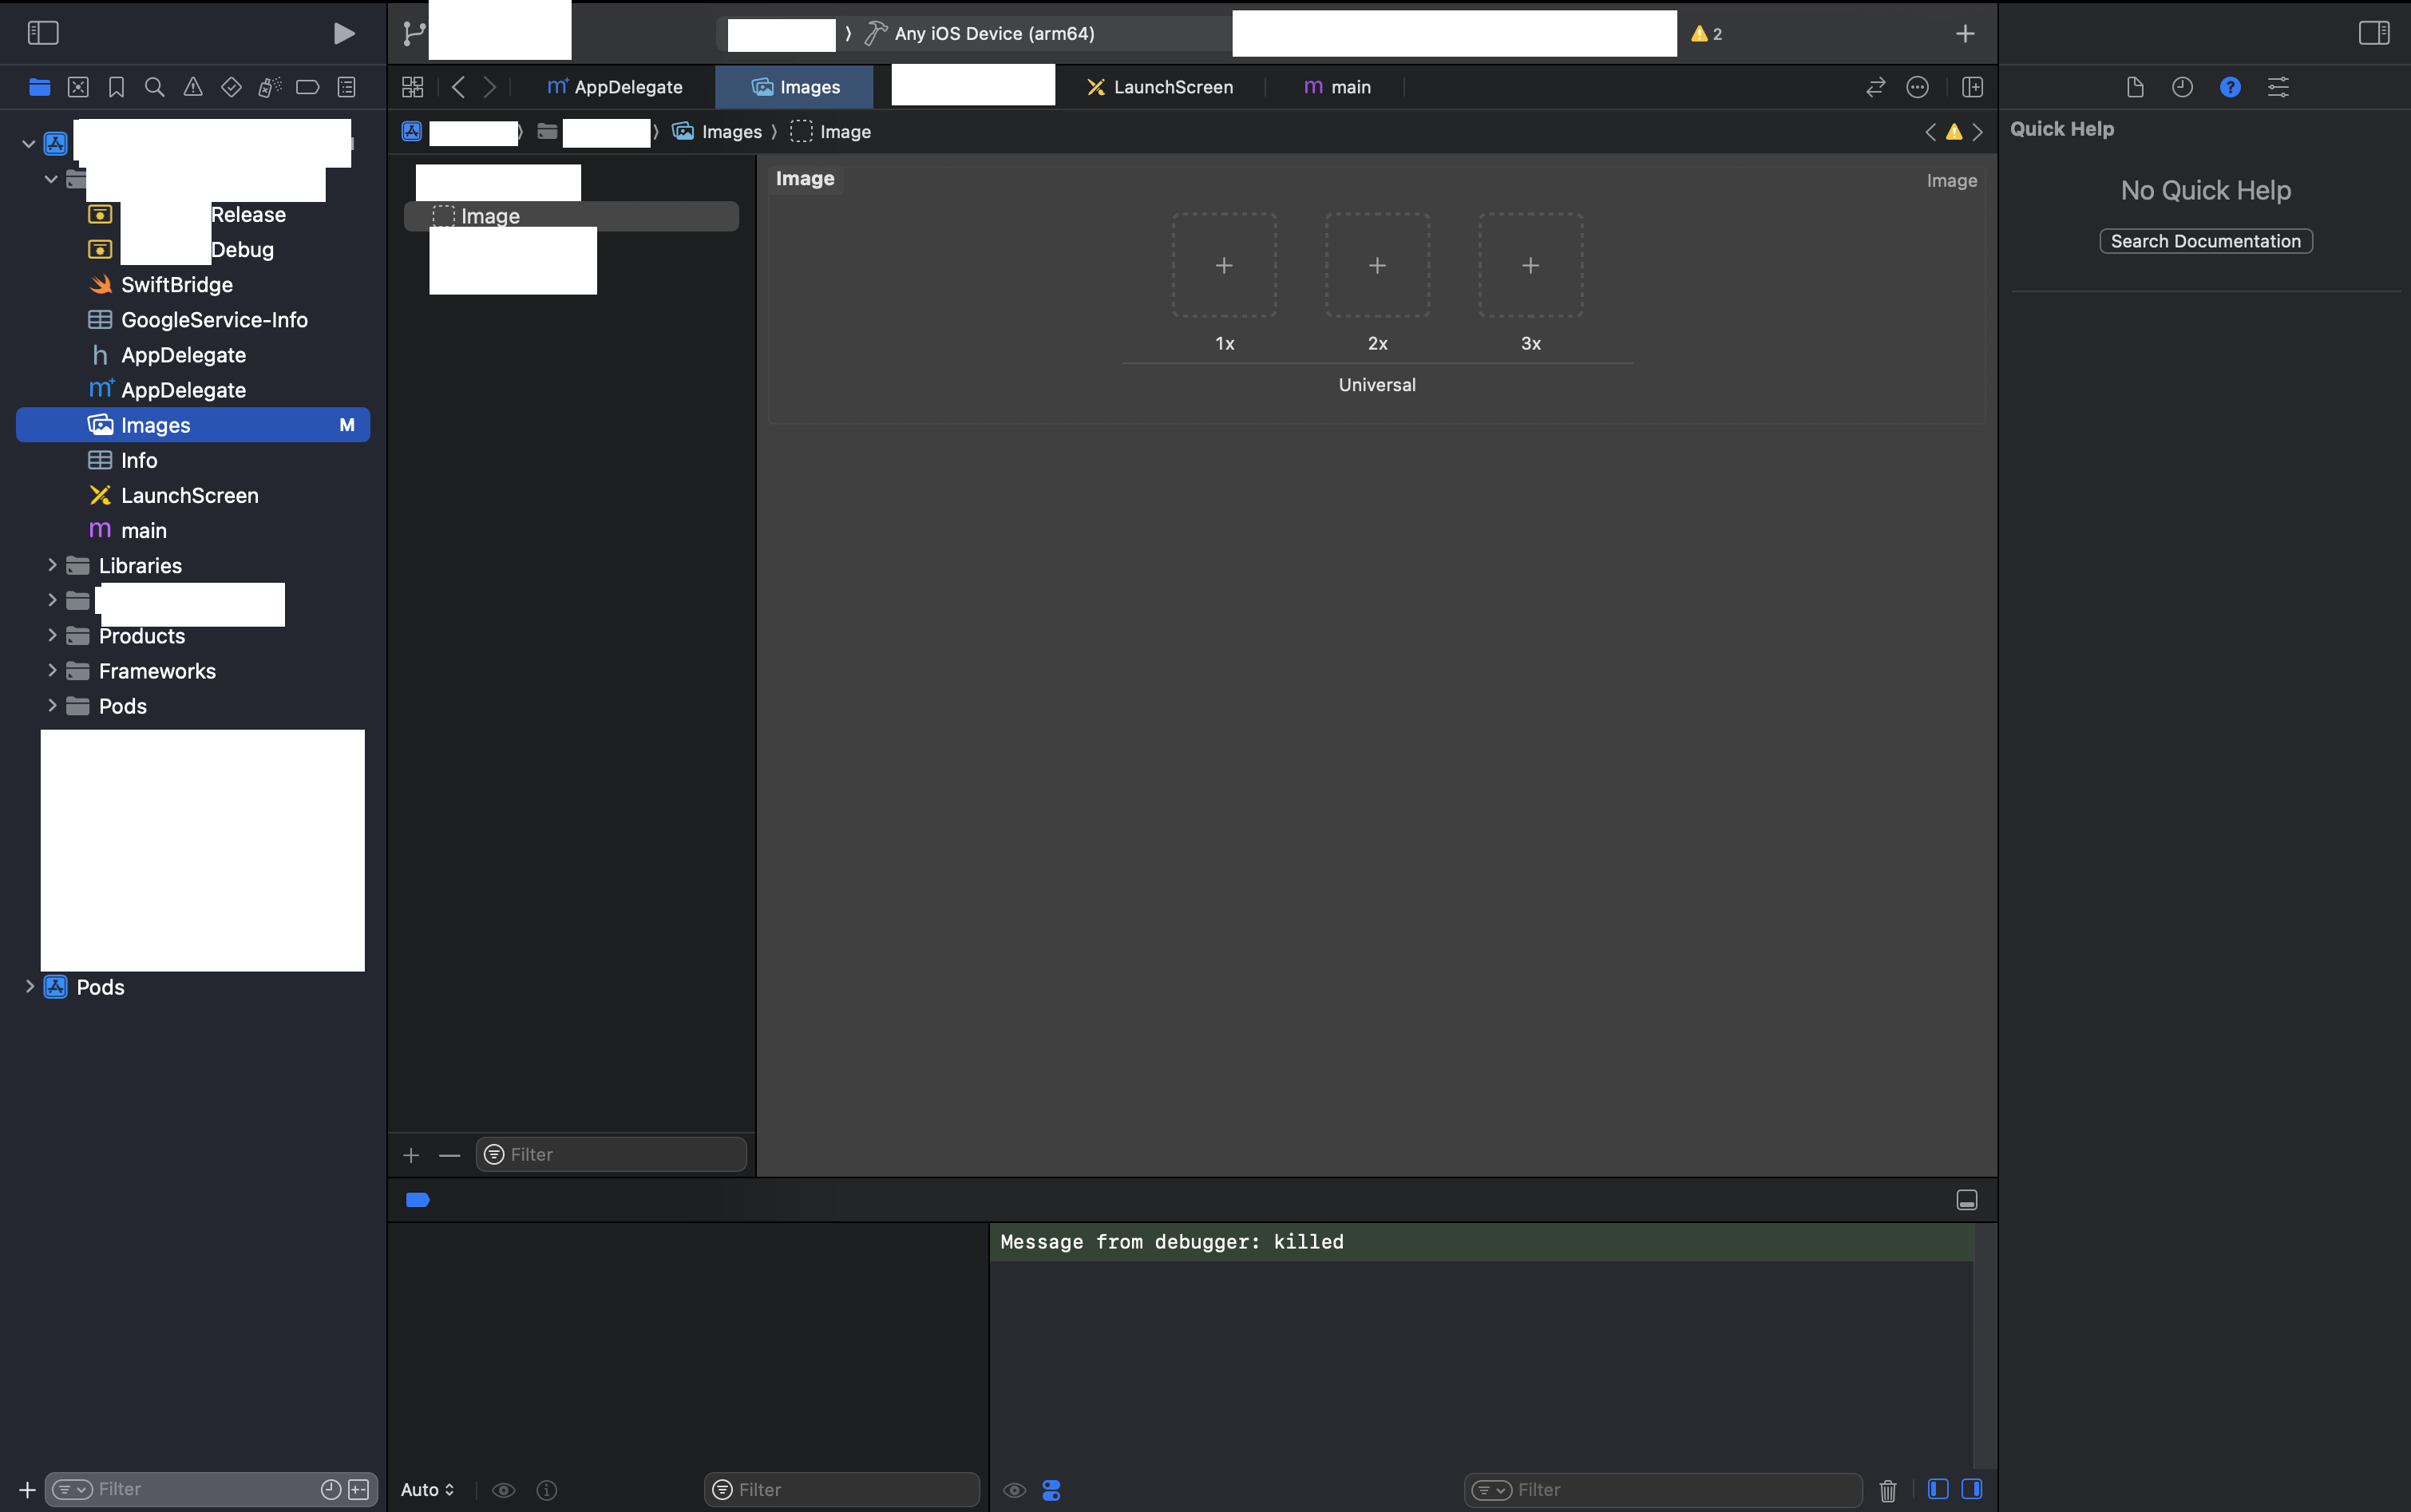Open the Bookmark navigator icon

[116, 87]
